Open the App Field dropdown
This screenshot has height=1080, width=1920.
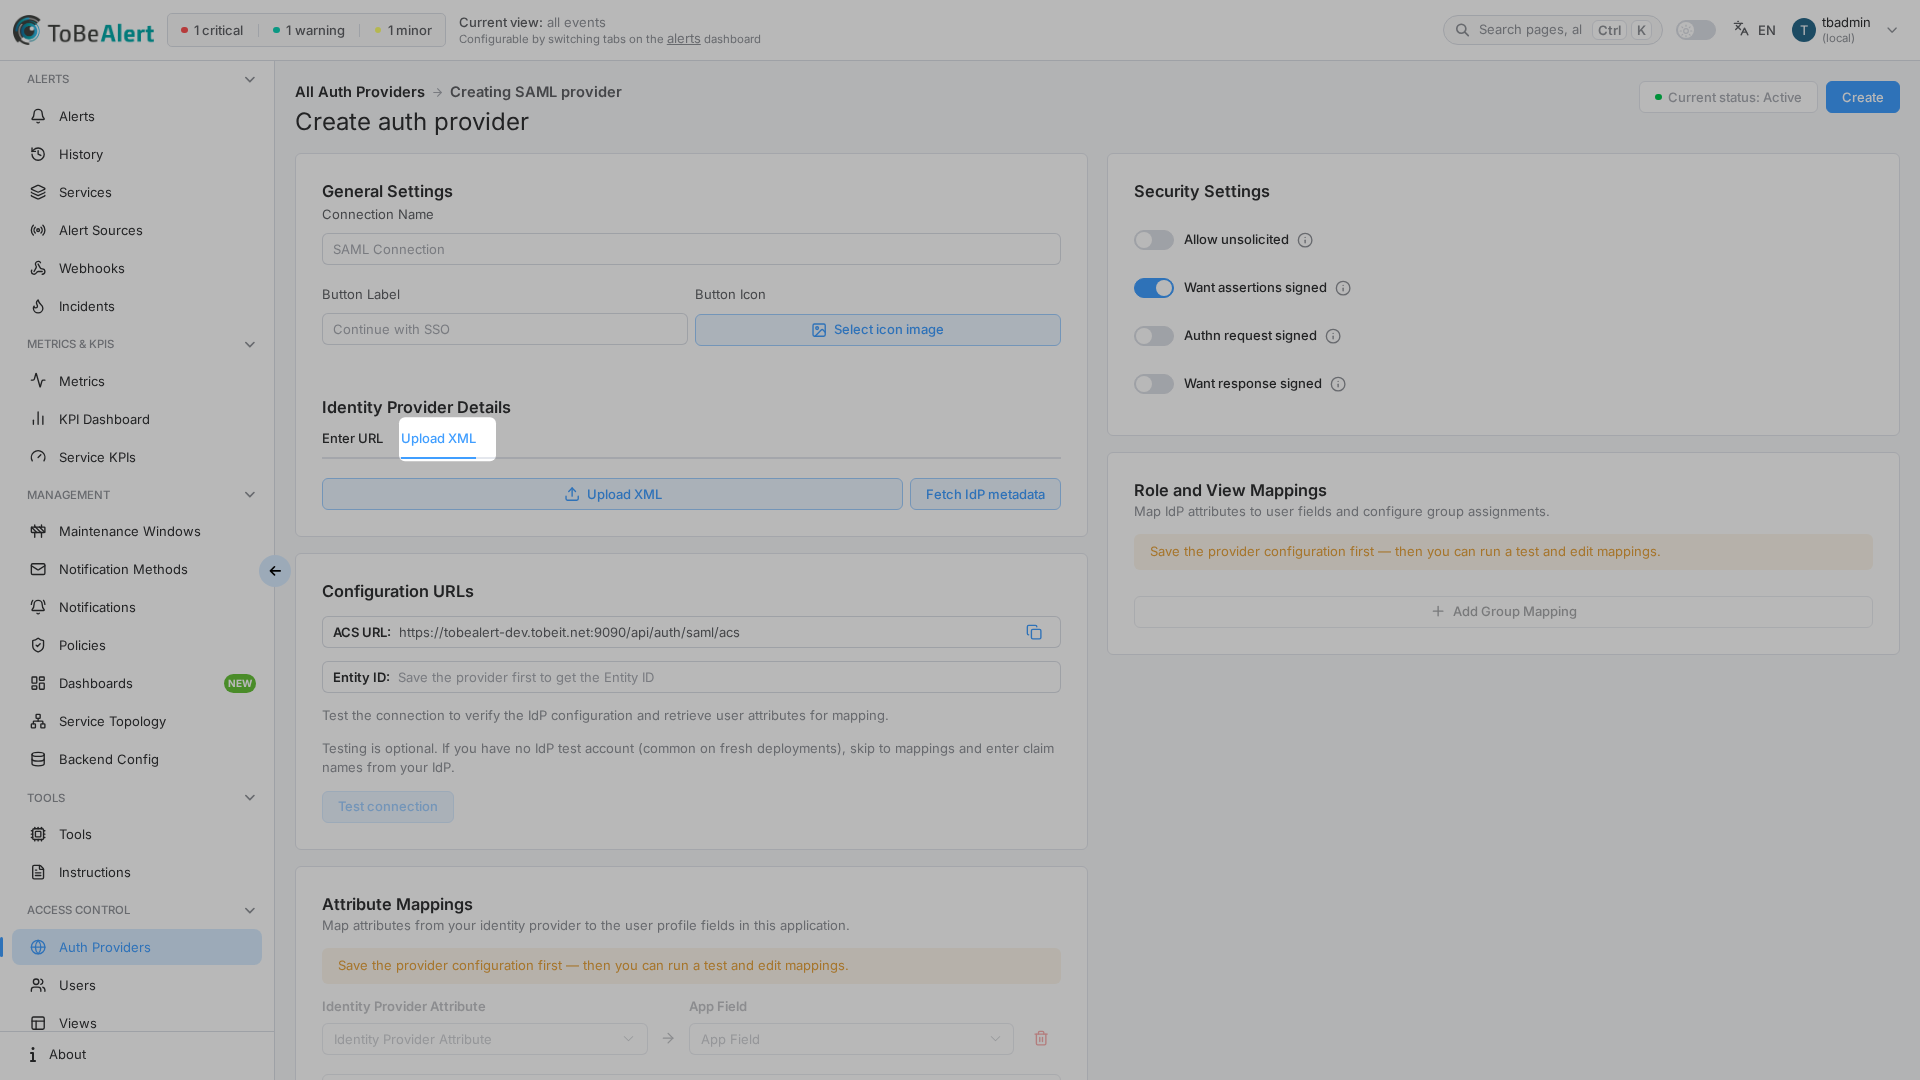(x=851, y=1039)
